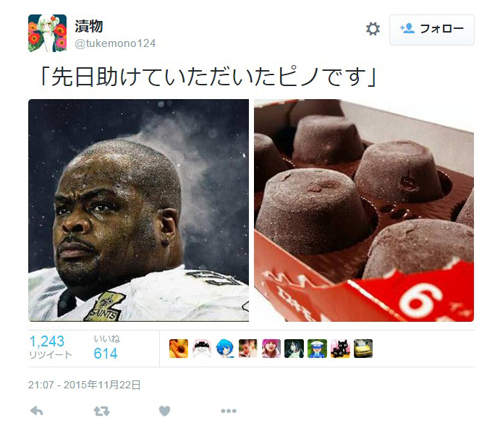Open the orange flower liker avatar
This screenshot has height=431, width=500.
tap(178, 349)
